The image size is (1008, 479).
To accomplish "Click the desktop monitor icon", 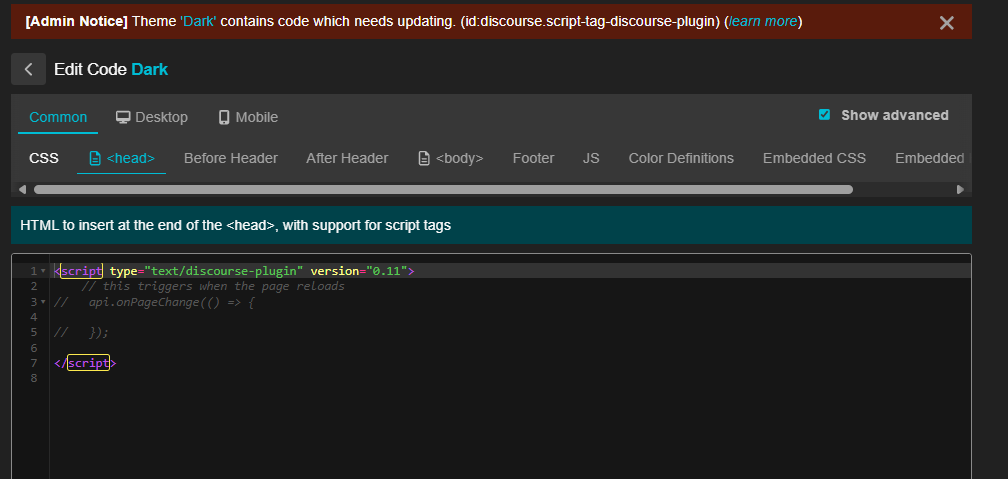I will [x=123, y=117].
